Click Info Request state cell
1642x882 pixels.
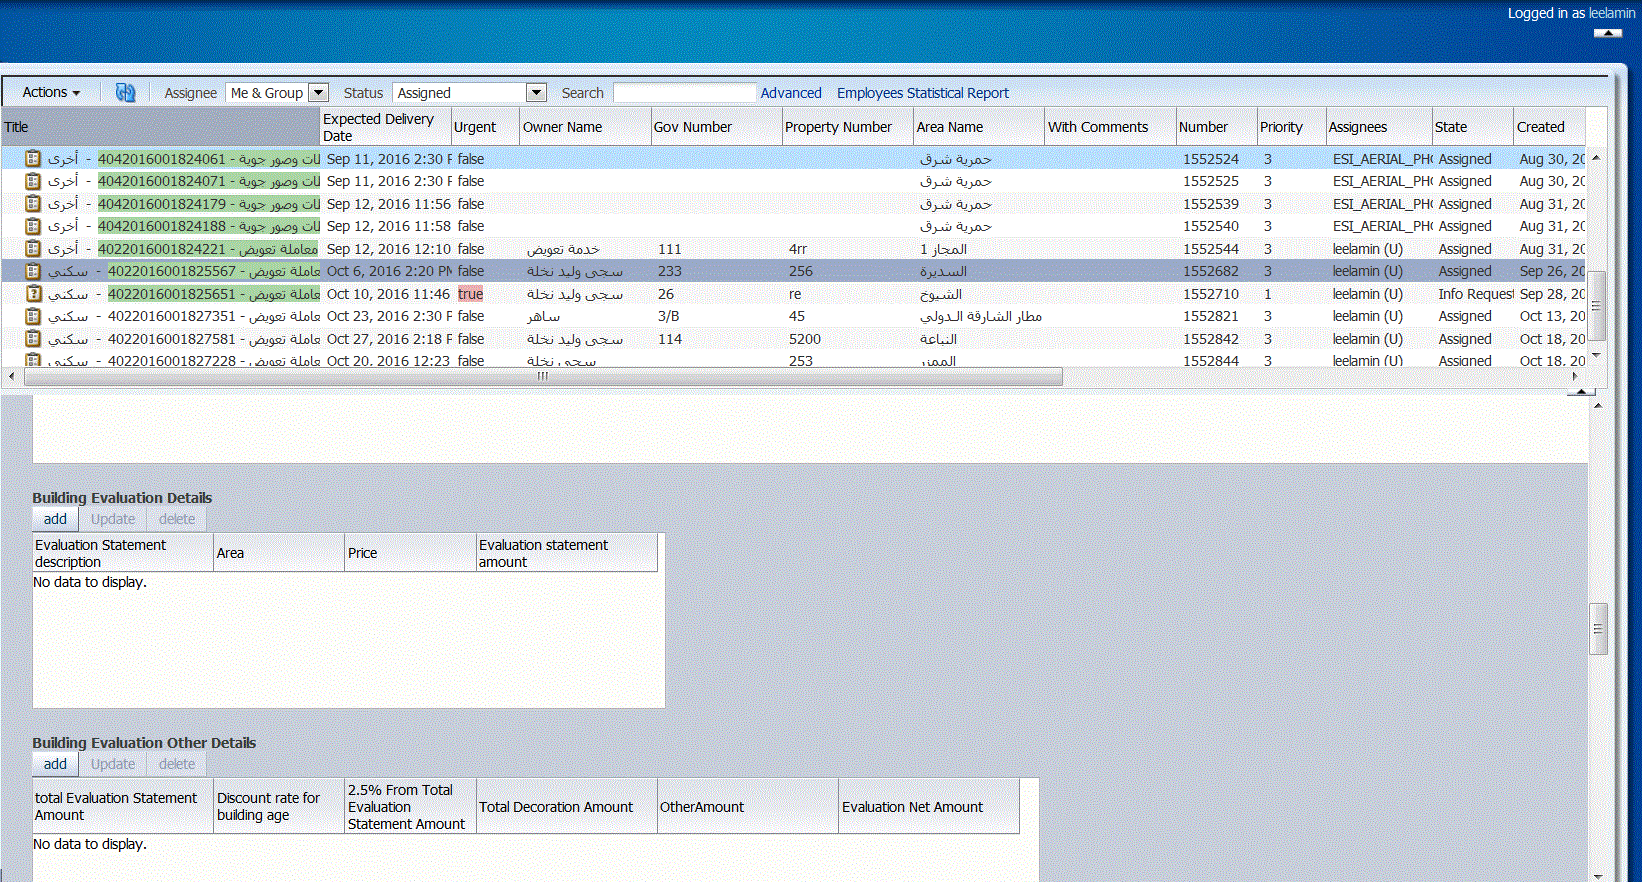pyautogui.click(x=1476, y=294)
